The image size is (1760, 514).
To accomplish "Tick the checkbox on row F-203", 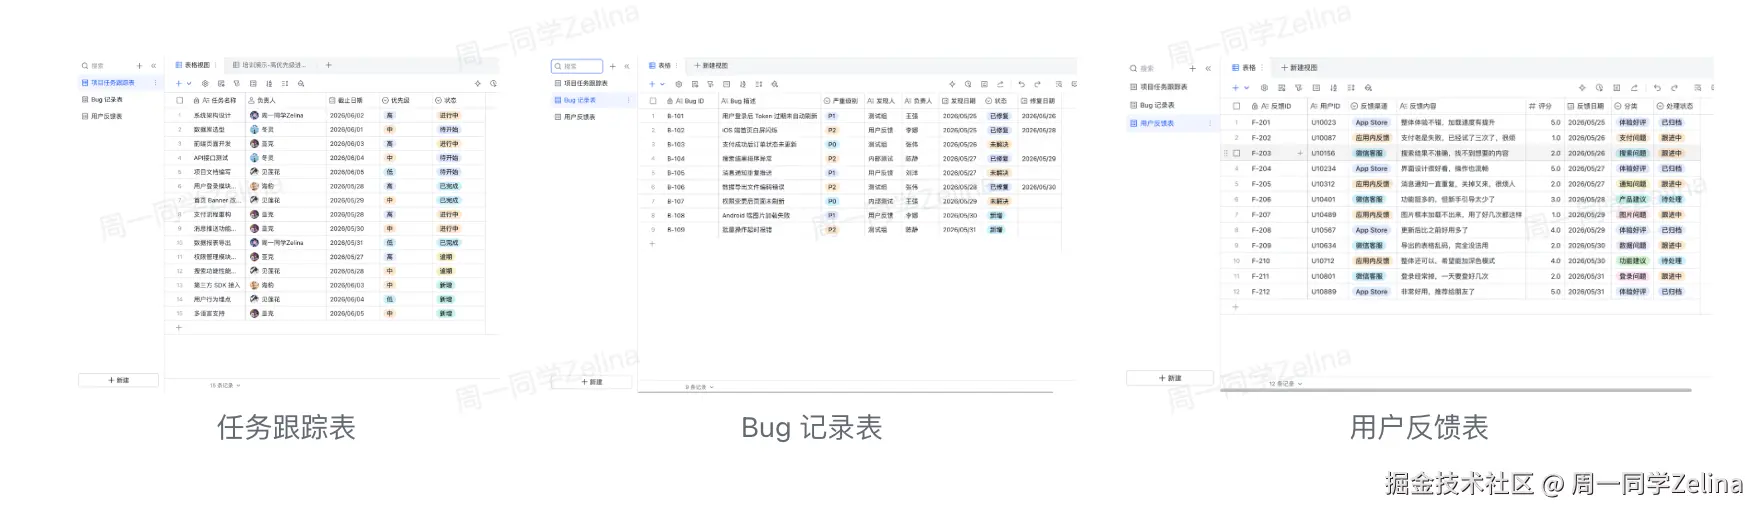I will [x=1237, y=153].
